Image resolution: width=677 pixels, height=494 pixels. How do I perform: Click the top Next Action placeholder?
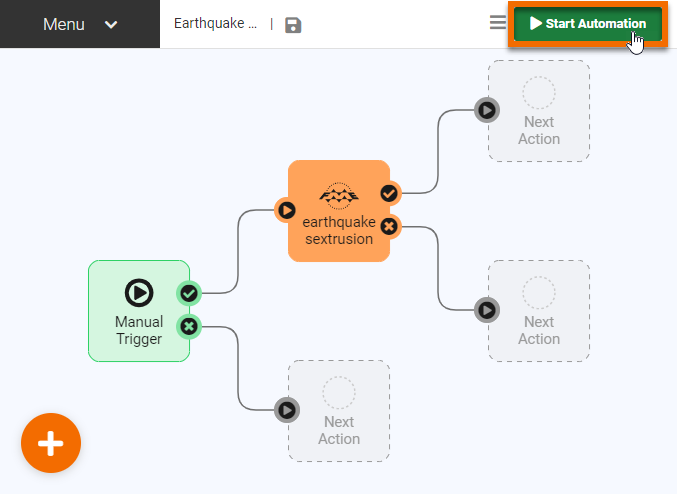point(539,111)
